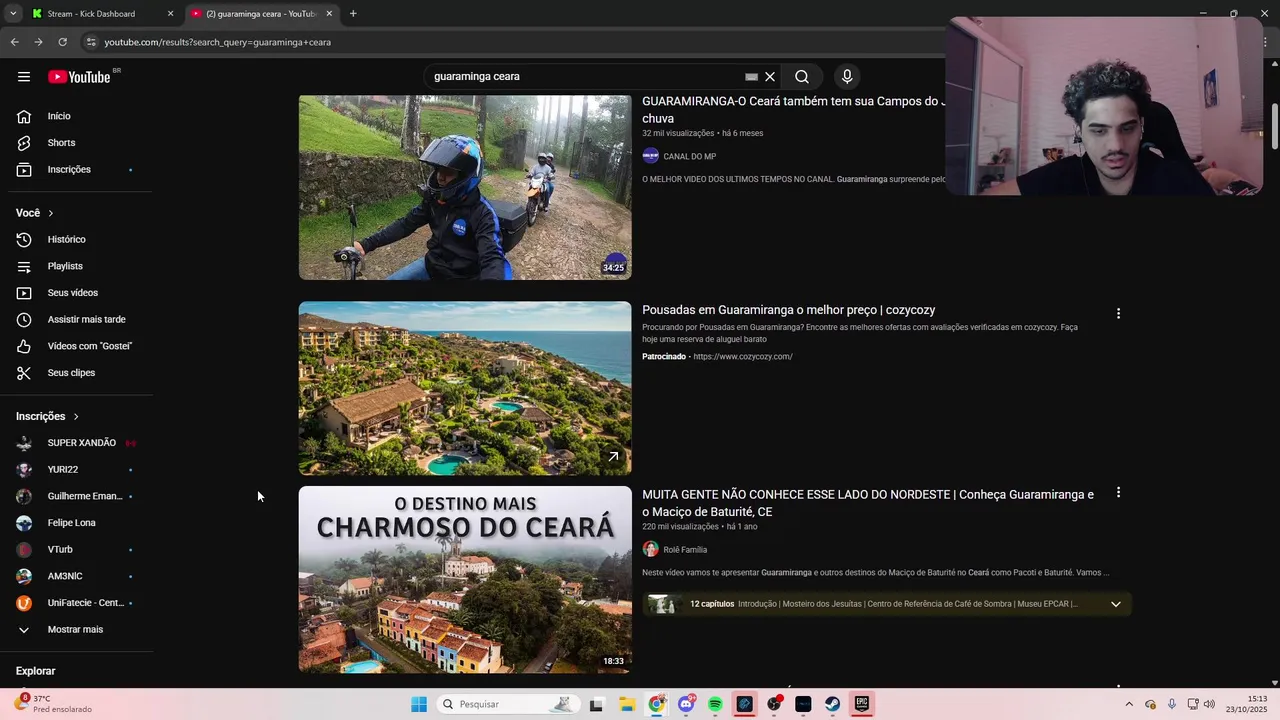Close the Kick Dashboard tab
Viewport: 1280px width, 720px height.
click(170, 14)
